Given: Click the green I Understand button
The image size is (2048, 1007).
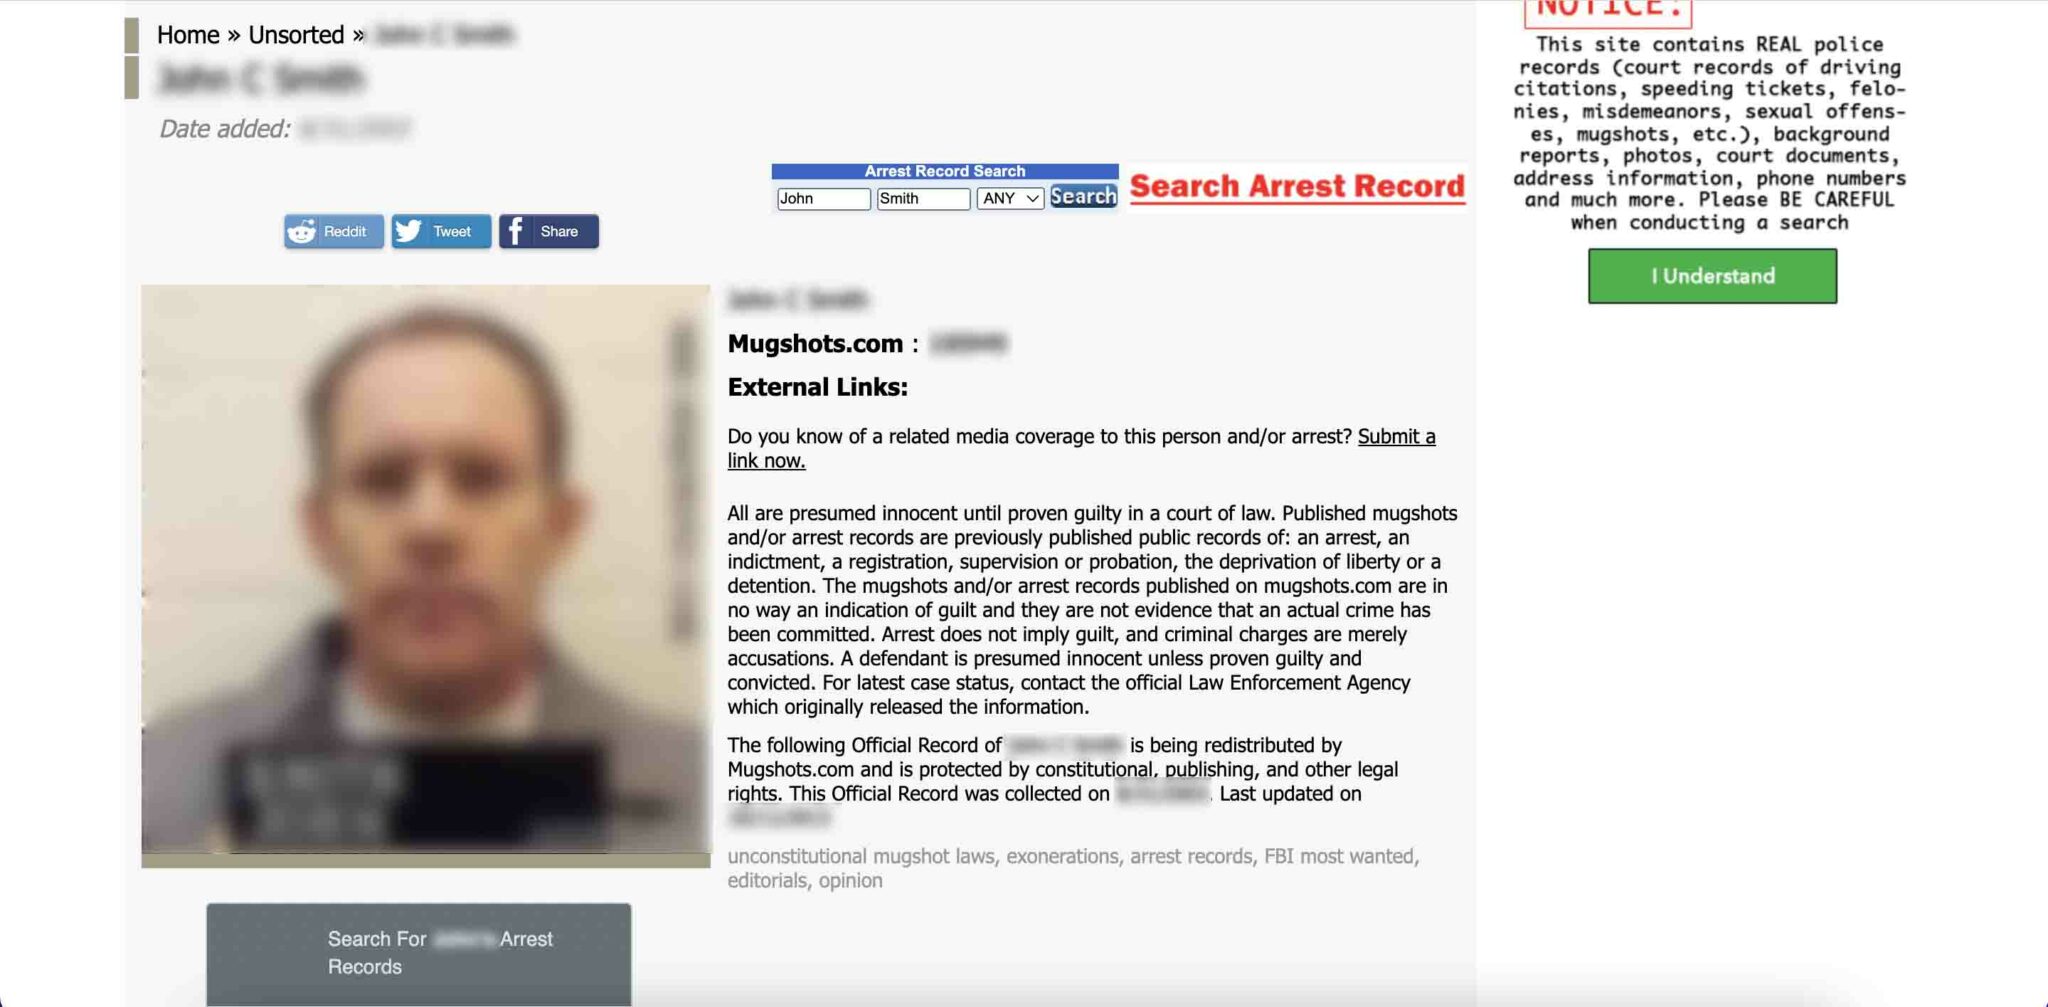Looking at the screenshot, I should click(1712, 276).
